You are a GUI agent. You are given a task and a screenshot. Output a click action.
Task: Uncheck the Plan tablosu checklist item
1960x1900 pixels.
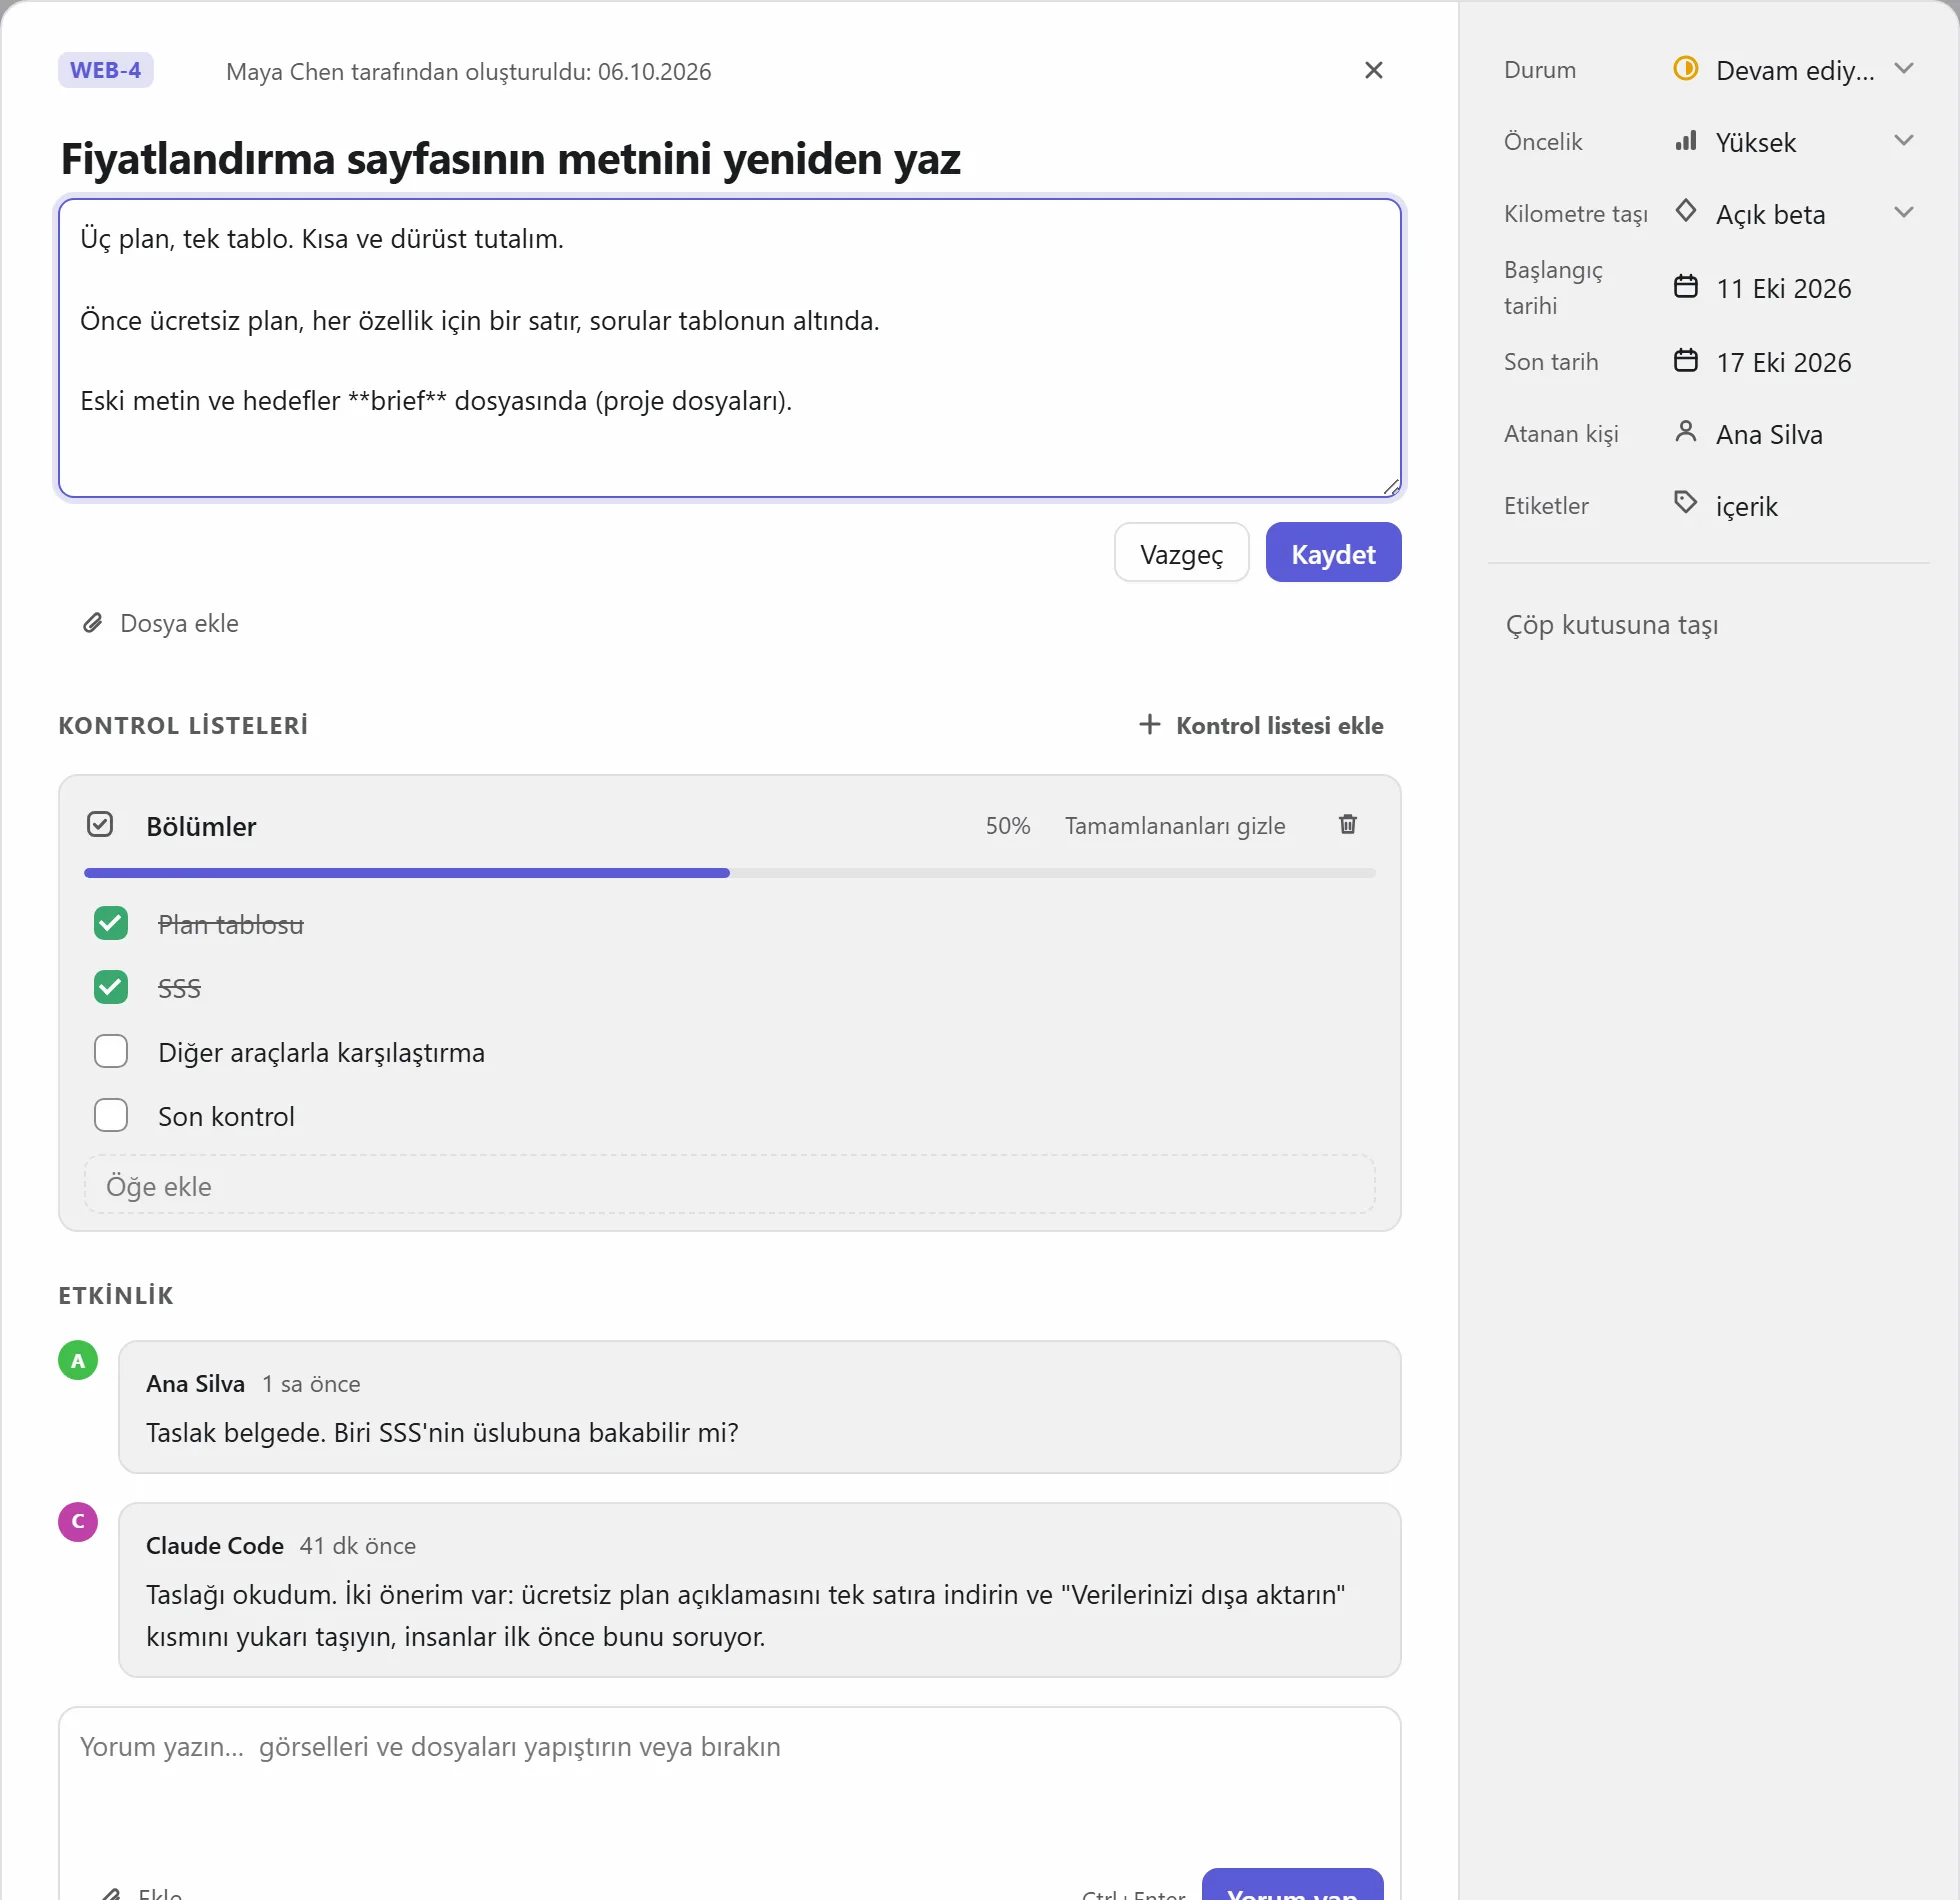coord(111,923)
